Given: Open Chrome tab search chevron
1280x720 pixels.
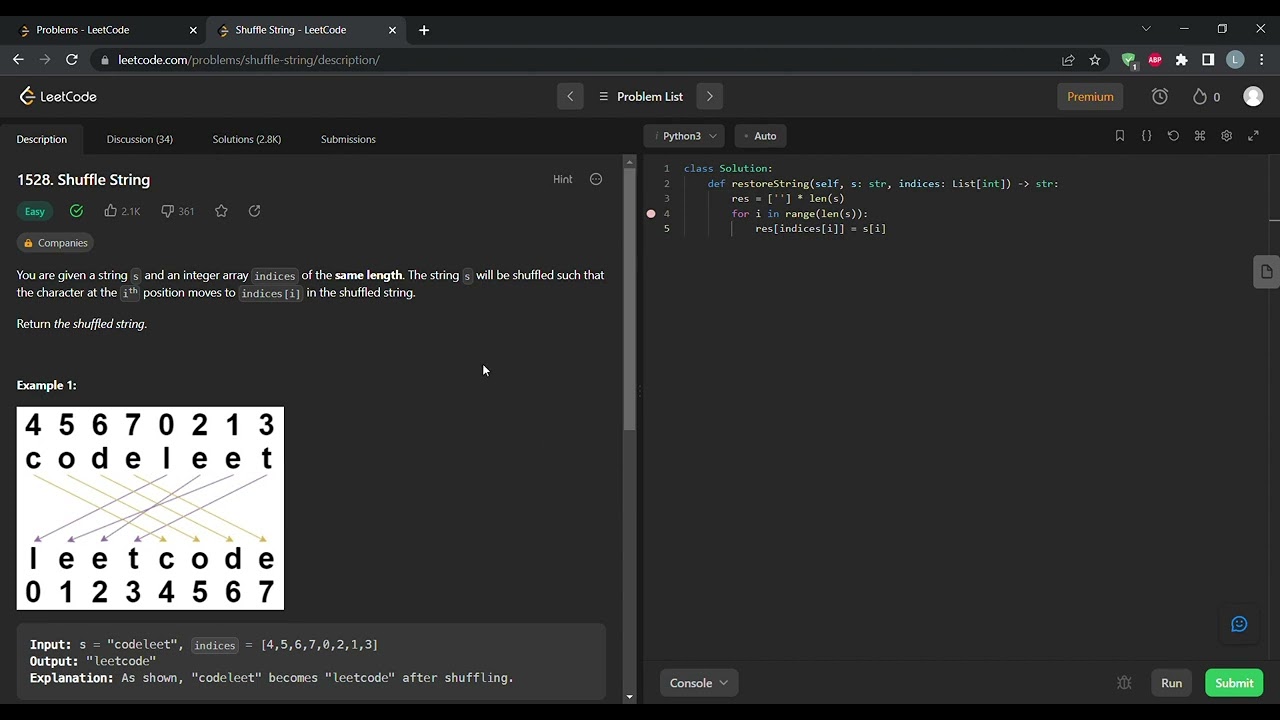Looking at the screenshot, I should tap(1146, 29).
